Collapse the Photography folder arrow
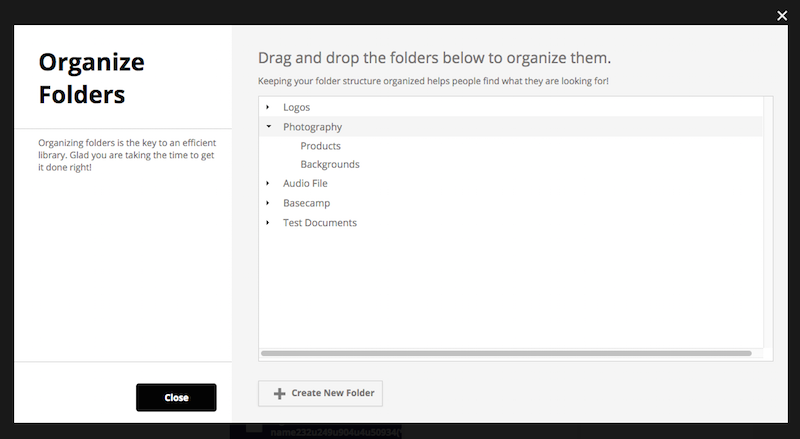Viewport: 800px width, 439px height. coord(268,126)
